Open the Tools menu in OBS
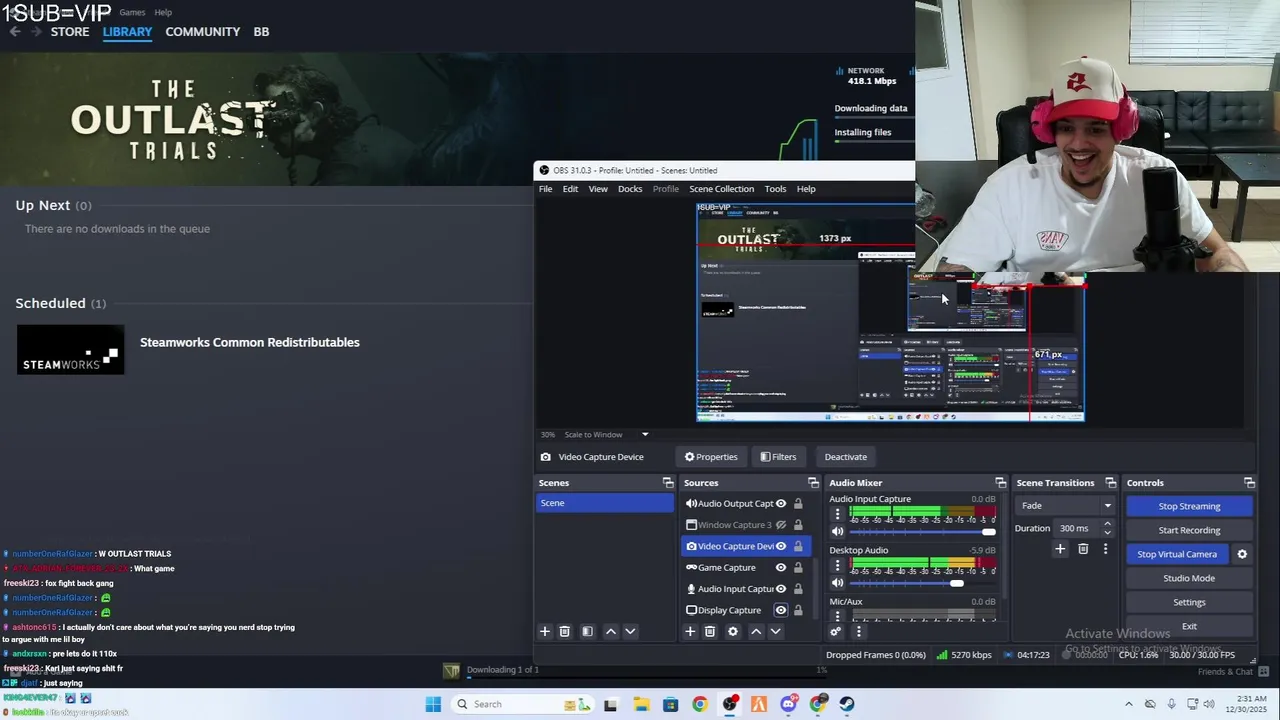Viewport: 1280px width, 720px height. click(775, 189)
